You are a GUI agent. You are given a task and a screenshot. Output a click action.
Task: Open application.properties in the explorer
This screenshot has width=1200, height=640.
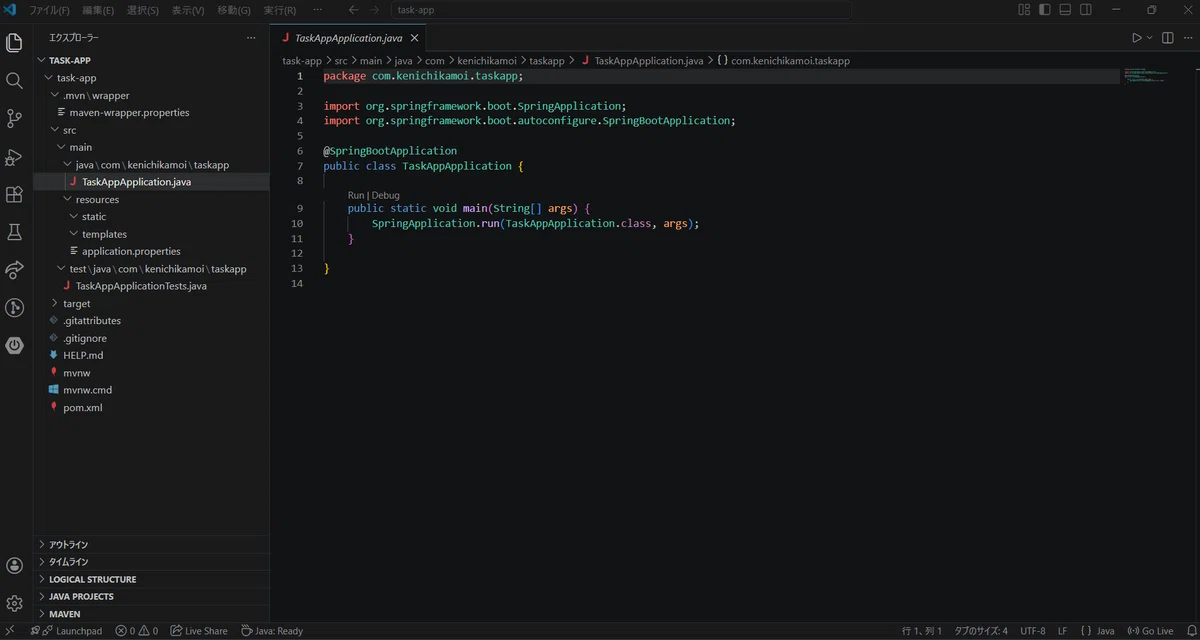150,251
